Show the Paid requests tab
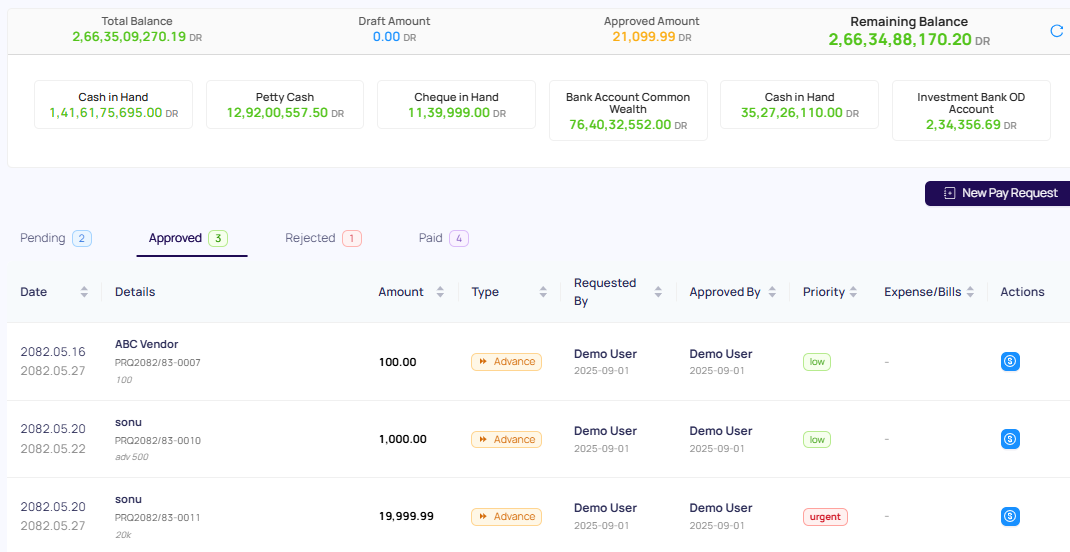The height and width of the screenshot is (552, 1070). pyautogui.click(x=443, y=238)
